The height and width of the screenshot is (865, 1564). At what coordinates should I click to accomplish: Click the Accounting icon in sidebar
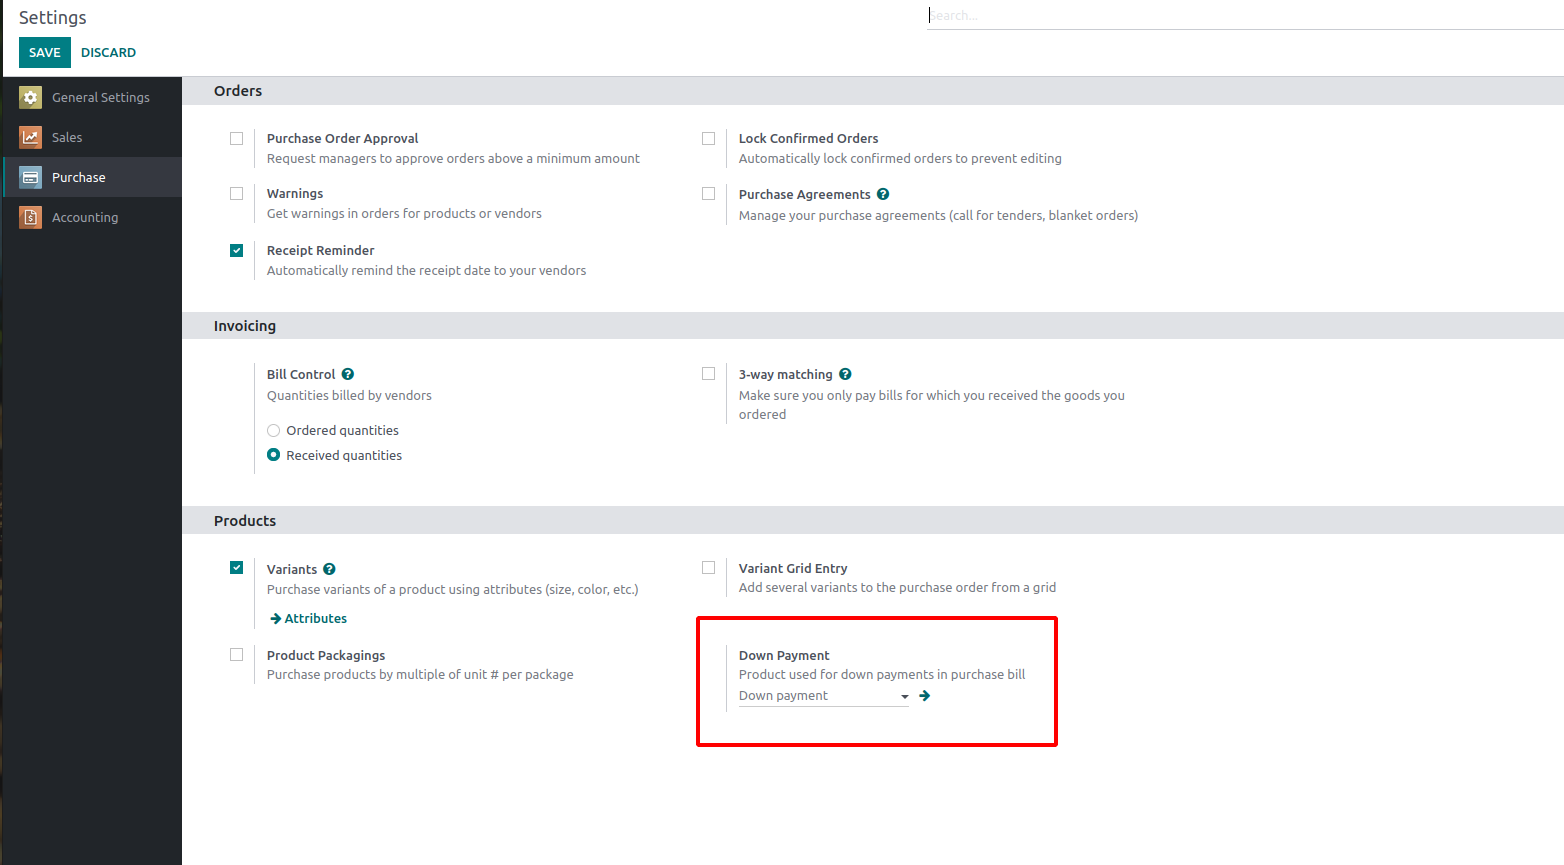(x=30, y=217)
